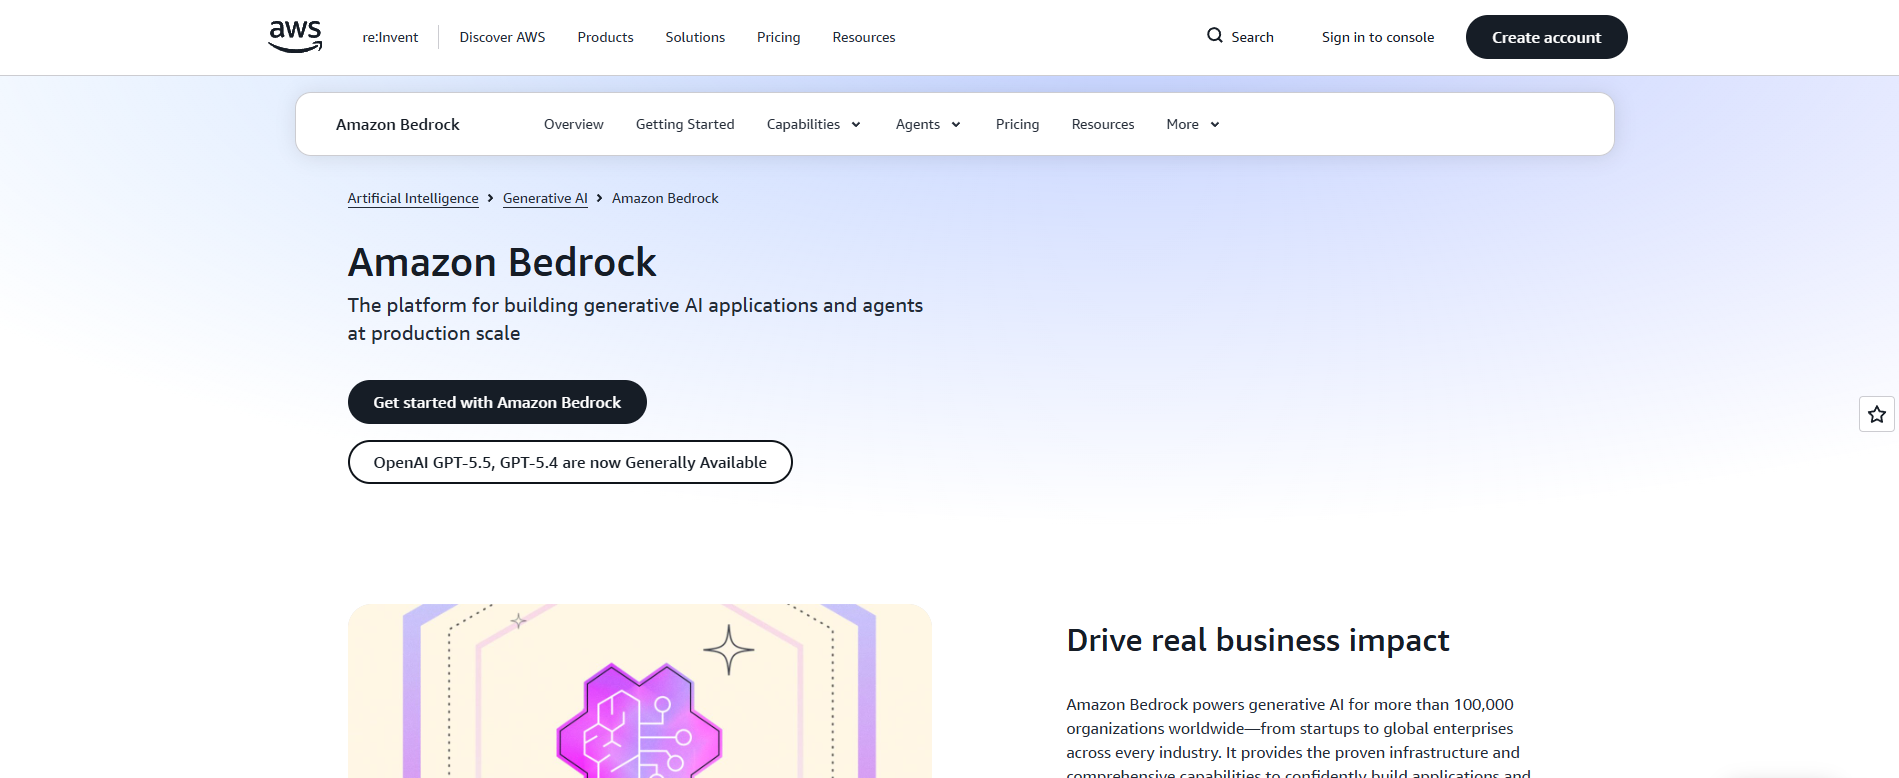Screen dimensions: 1899x778
Task: Go to the Getting Started tab
Action: pyautogui.click(x=685, y=124)
